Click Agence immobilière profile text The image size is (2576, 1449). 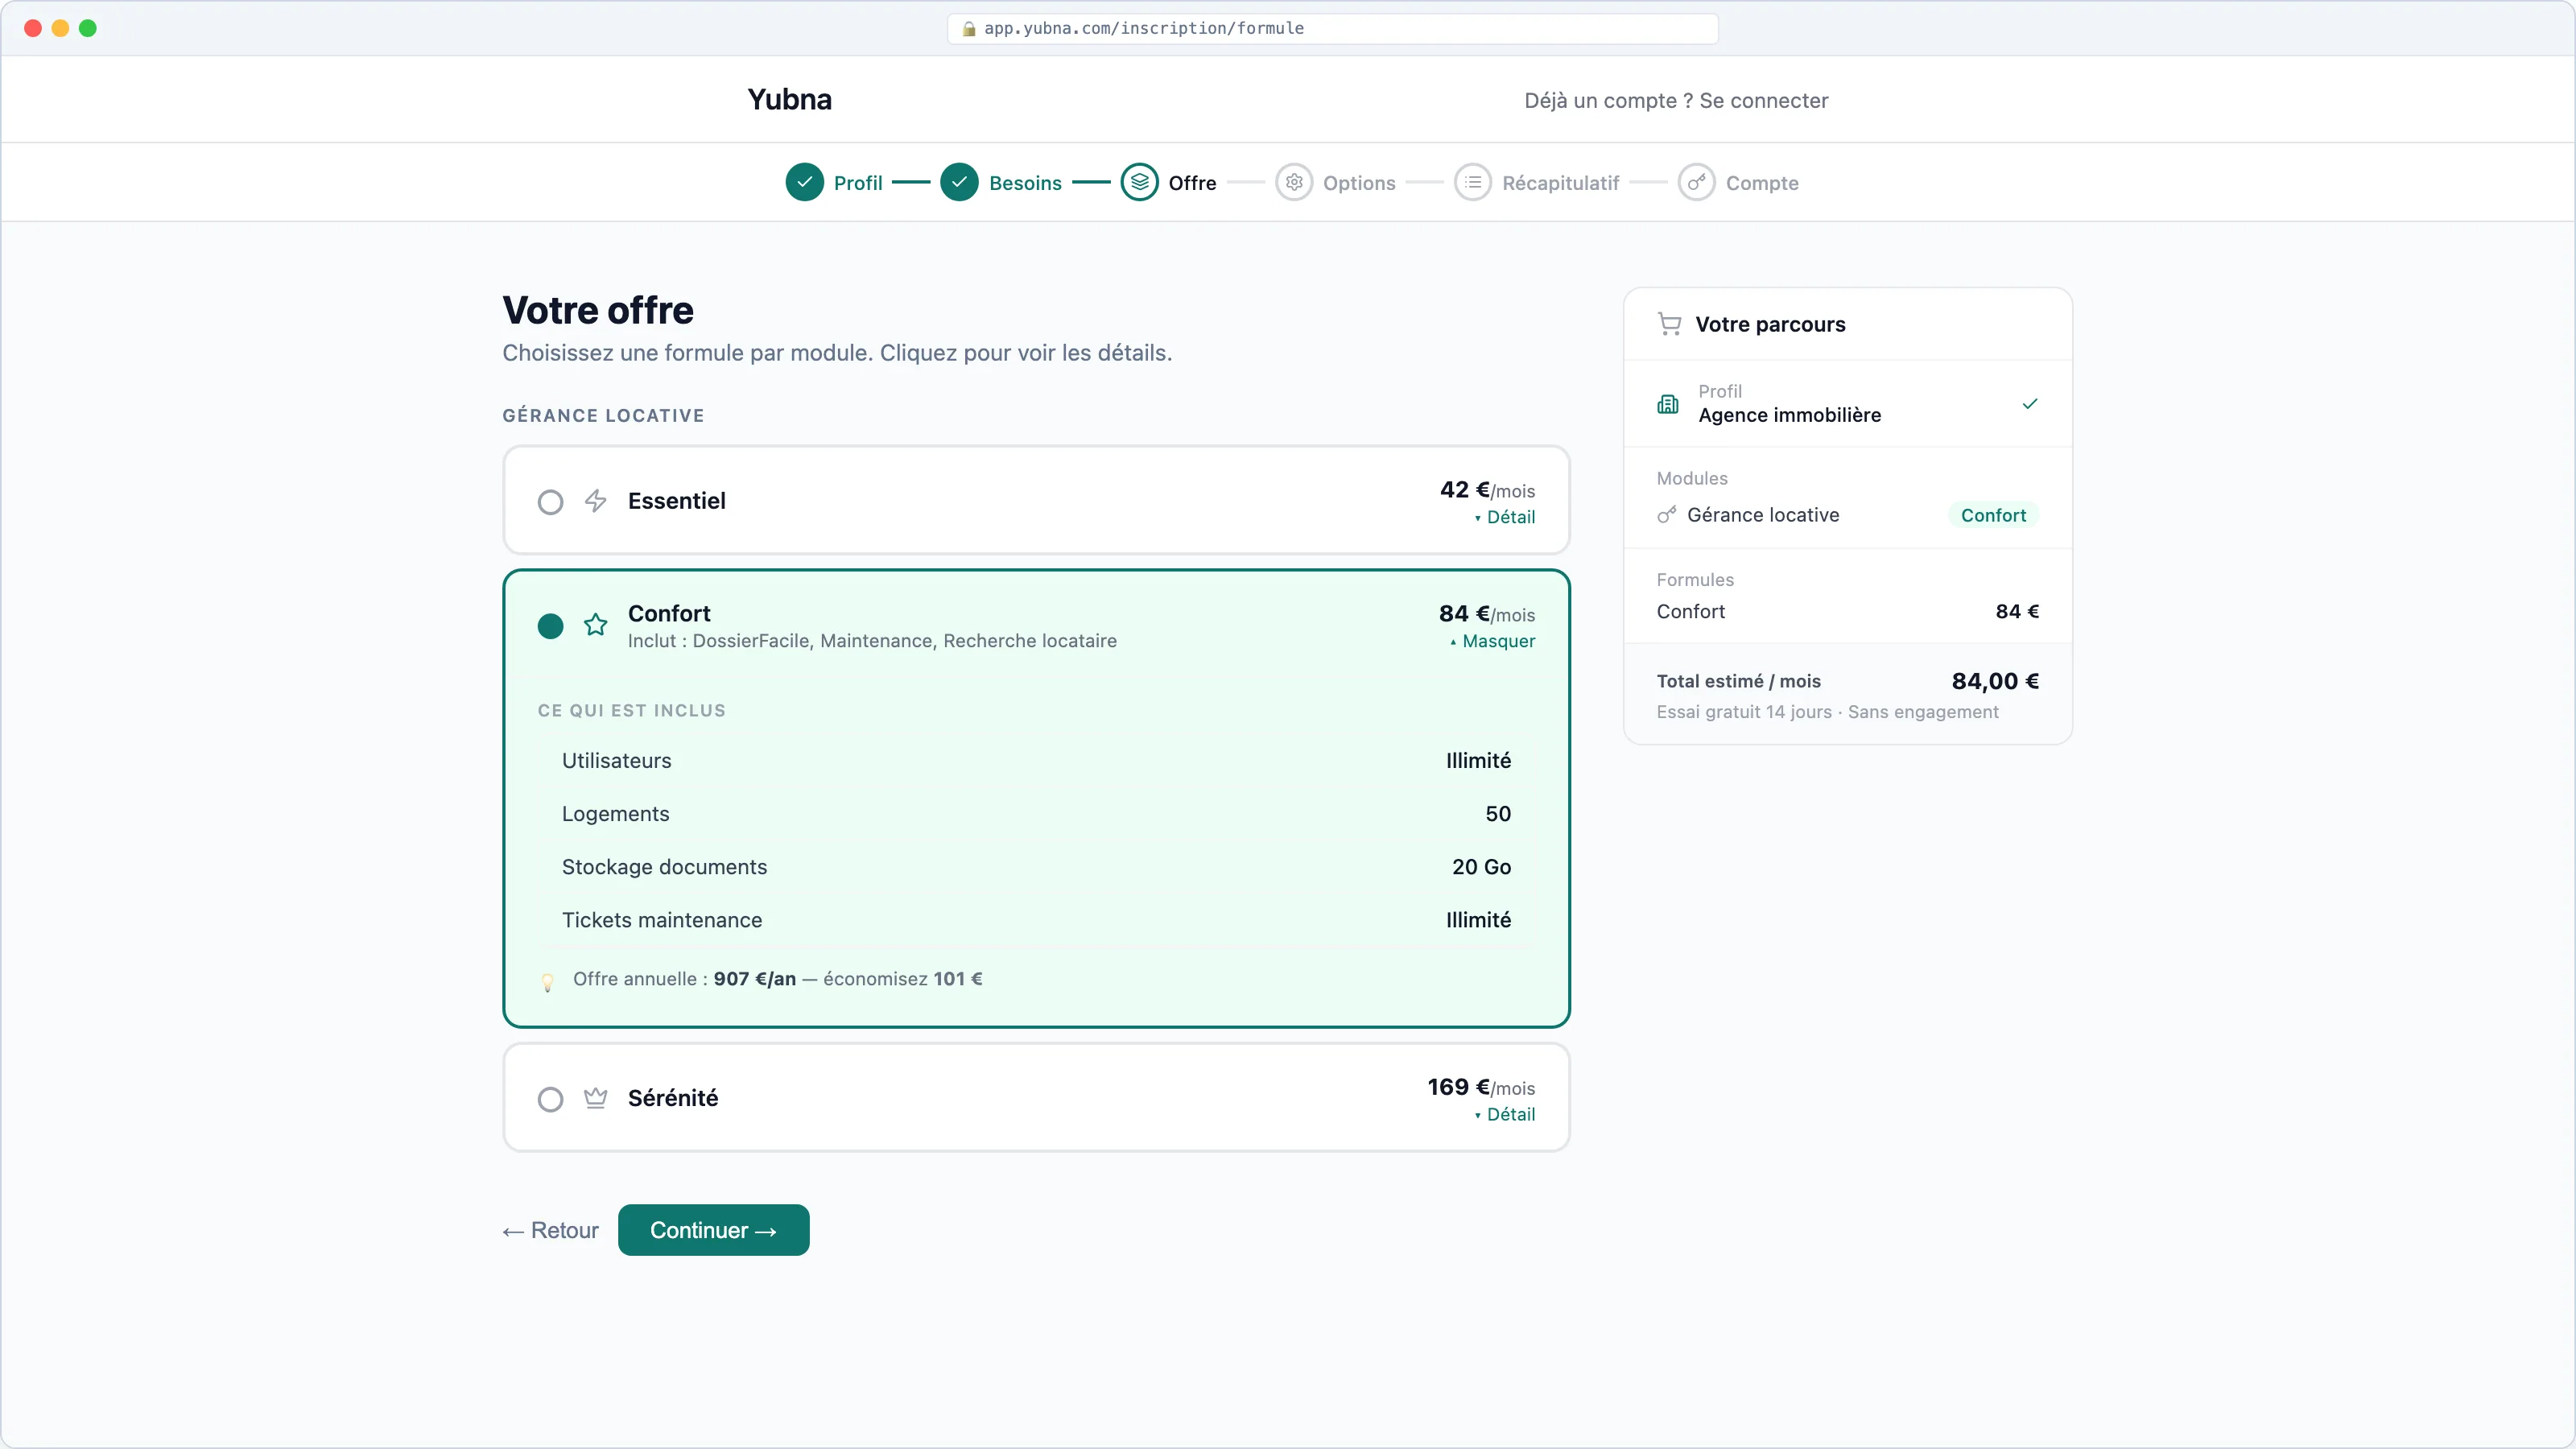click(x=1789, y=415)
